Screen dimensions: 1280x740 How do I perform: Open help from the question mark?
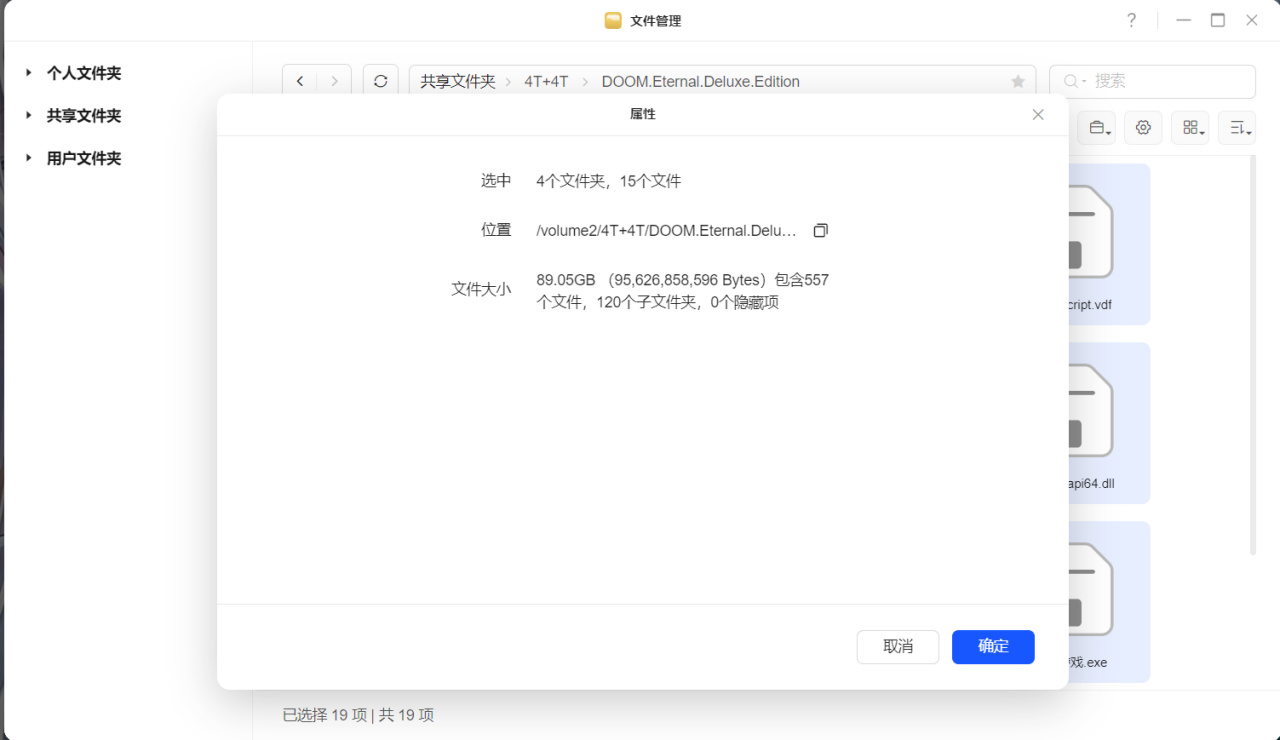coord(1131,20)
